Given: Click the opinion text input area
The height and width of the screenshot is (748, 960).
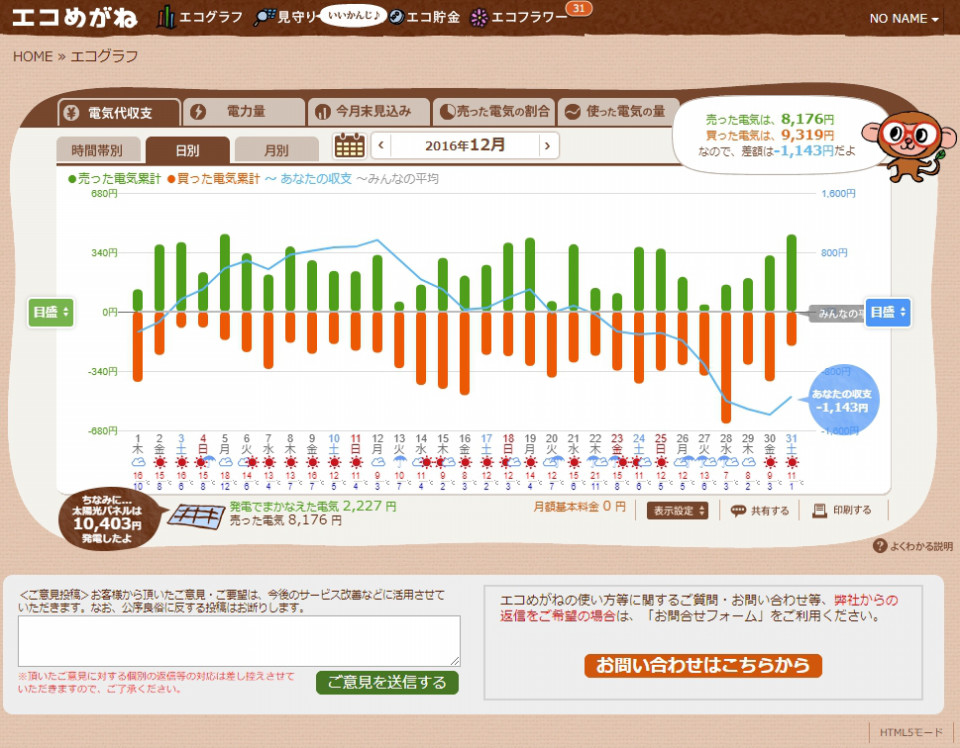Looking at the screenshot, I should [239, 641].
